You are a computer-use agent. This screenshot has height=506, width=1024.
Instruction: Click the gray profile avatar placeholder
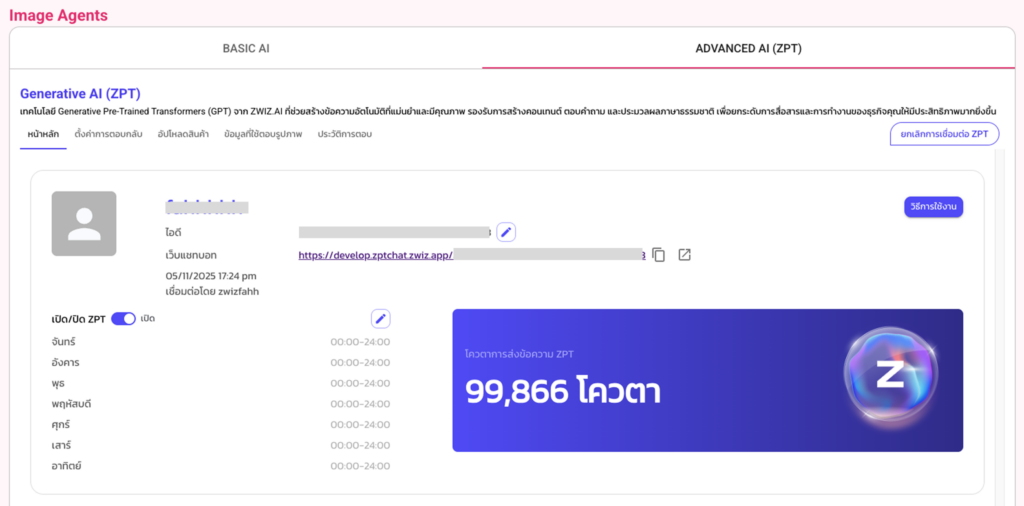tap(84, 224)
